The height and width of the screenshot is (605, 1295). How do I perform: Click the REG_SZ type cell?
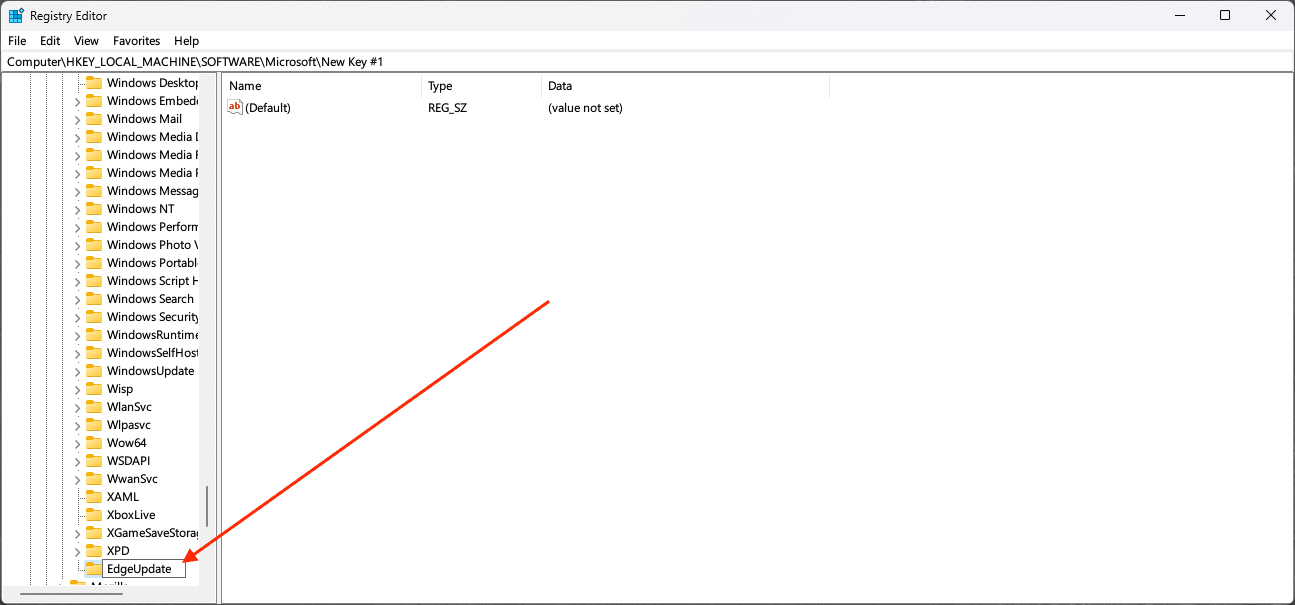pyautogui.click(x=447, y=107)
